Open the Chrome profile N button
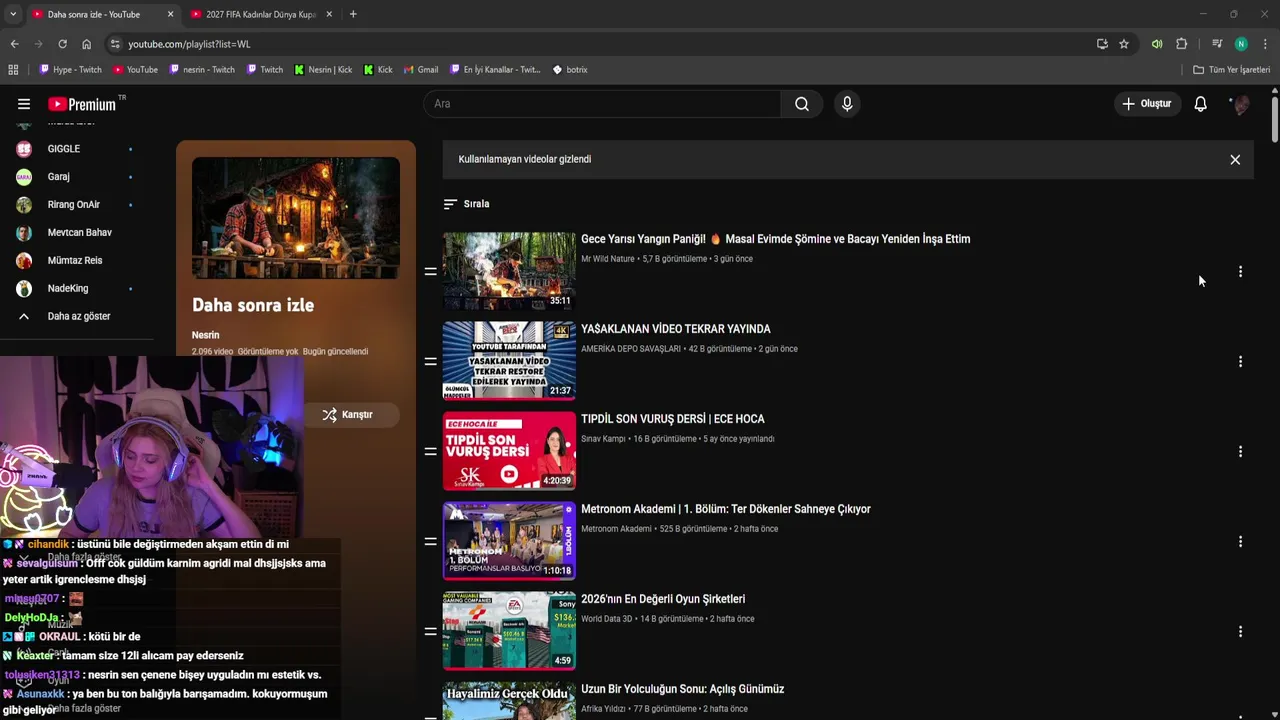This screenshot has width=1280, height=720. (1241, 44)
